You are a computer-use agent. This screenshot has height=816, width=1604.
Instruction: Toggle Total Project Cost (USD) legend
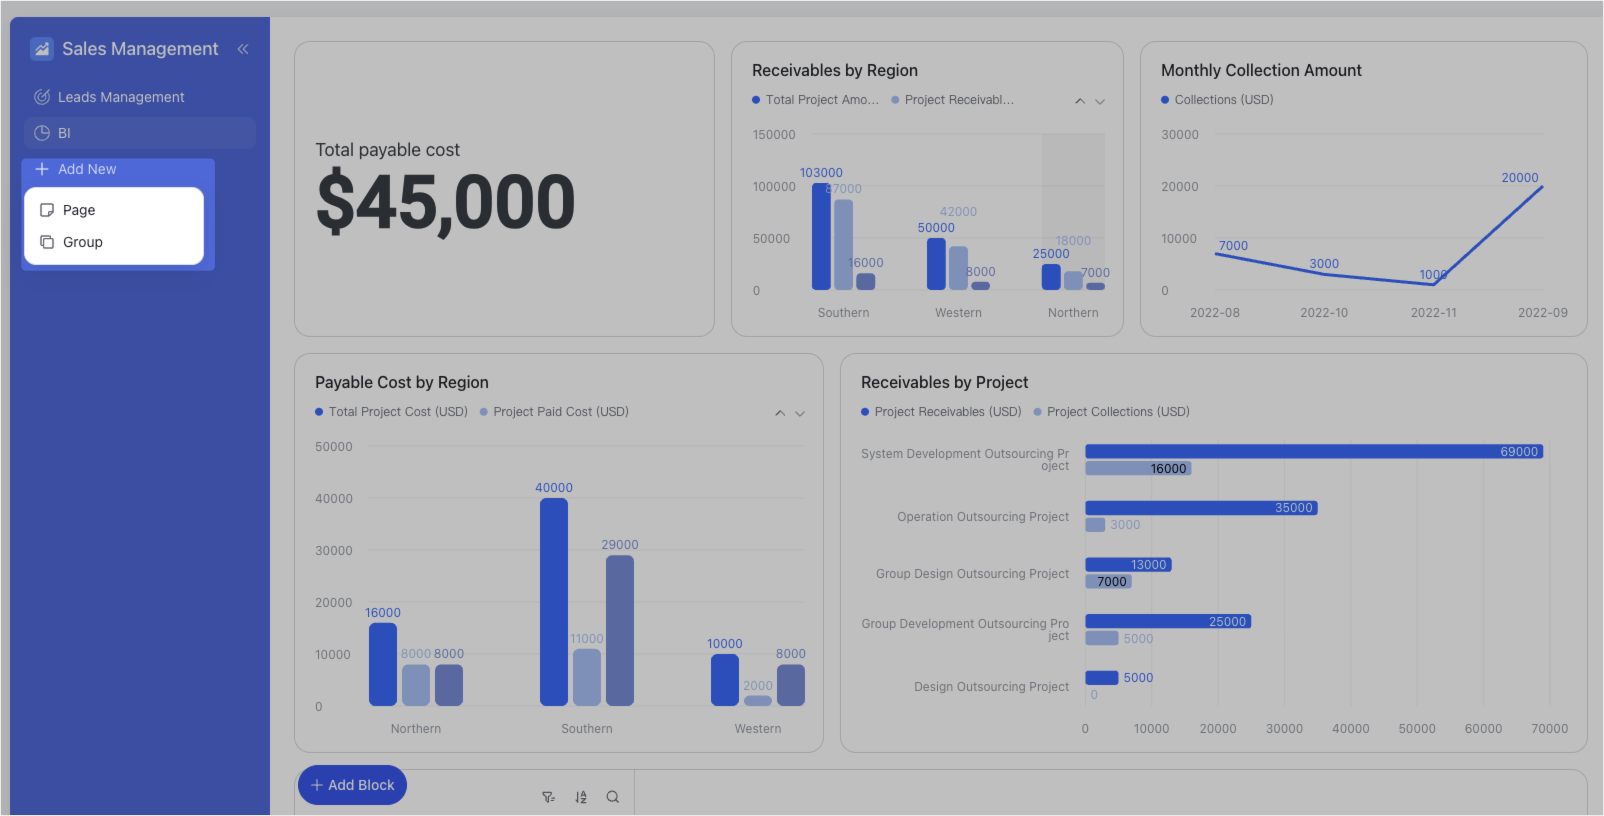point(391,412)
